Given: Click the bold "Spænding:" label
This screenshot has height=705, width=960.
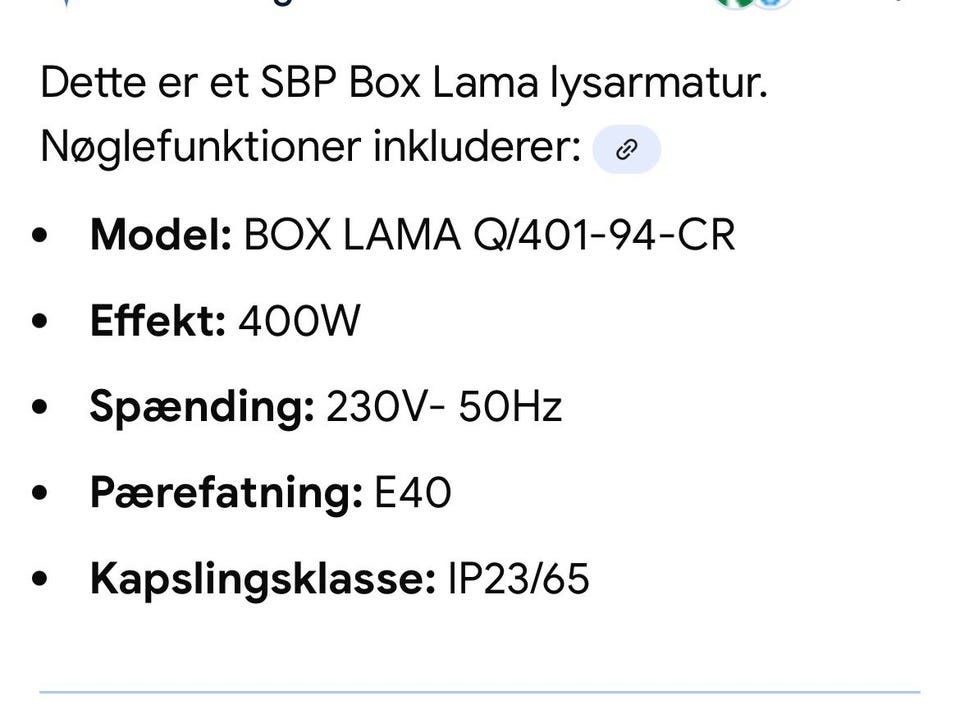Looking at the screenshot, I should click(202, 407).
